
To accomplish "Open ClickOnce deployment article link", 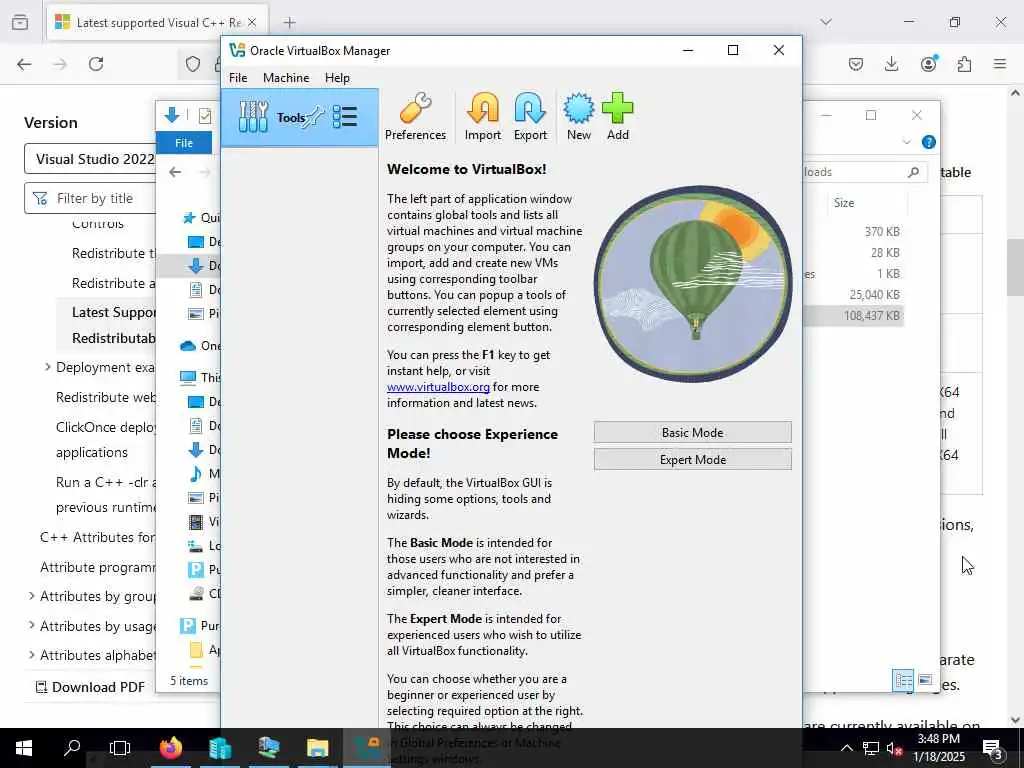I will (106, 440).
